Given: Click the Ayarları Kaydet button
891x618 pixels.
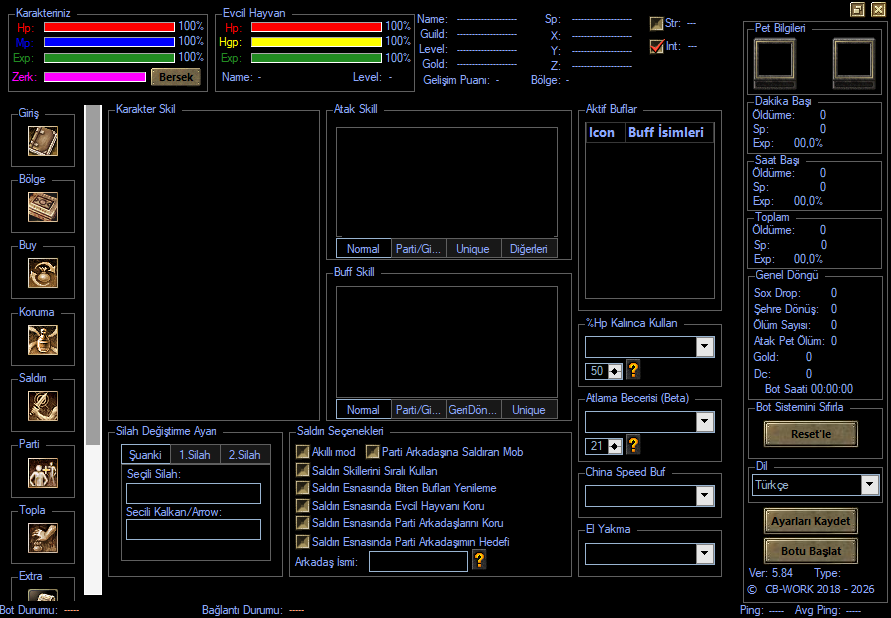Looking at the screenshot, I should pos(811,521).
